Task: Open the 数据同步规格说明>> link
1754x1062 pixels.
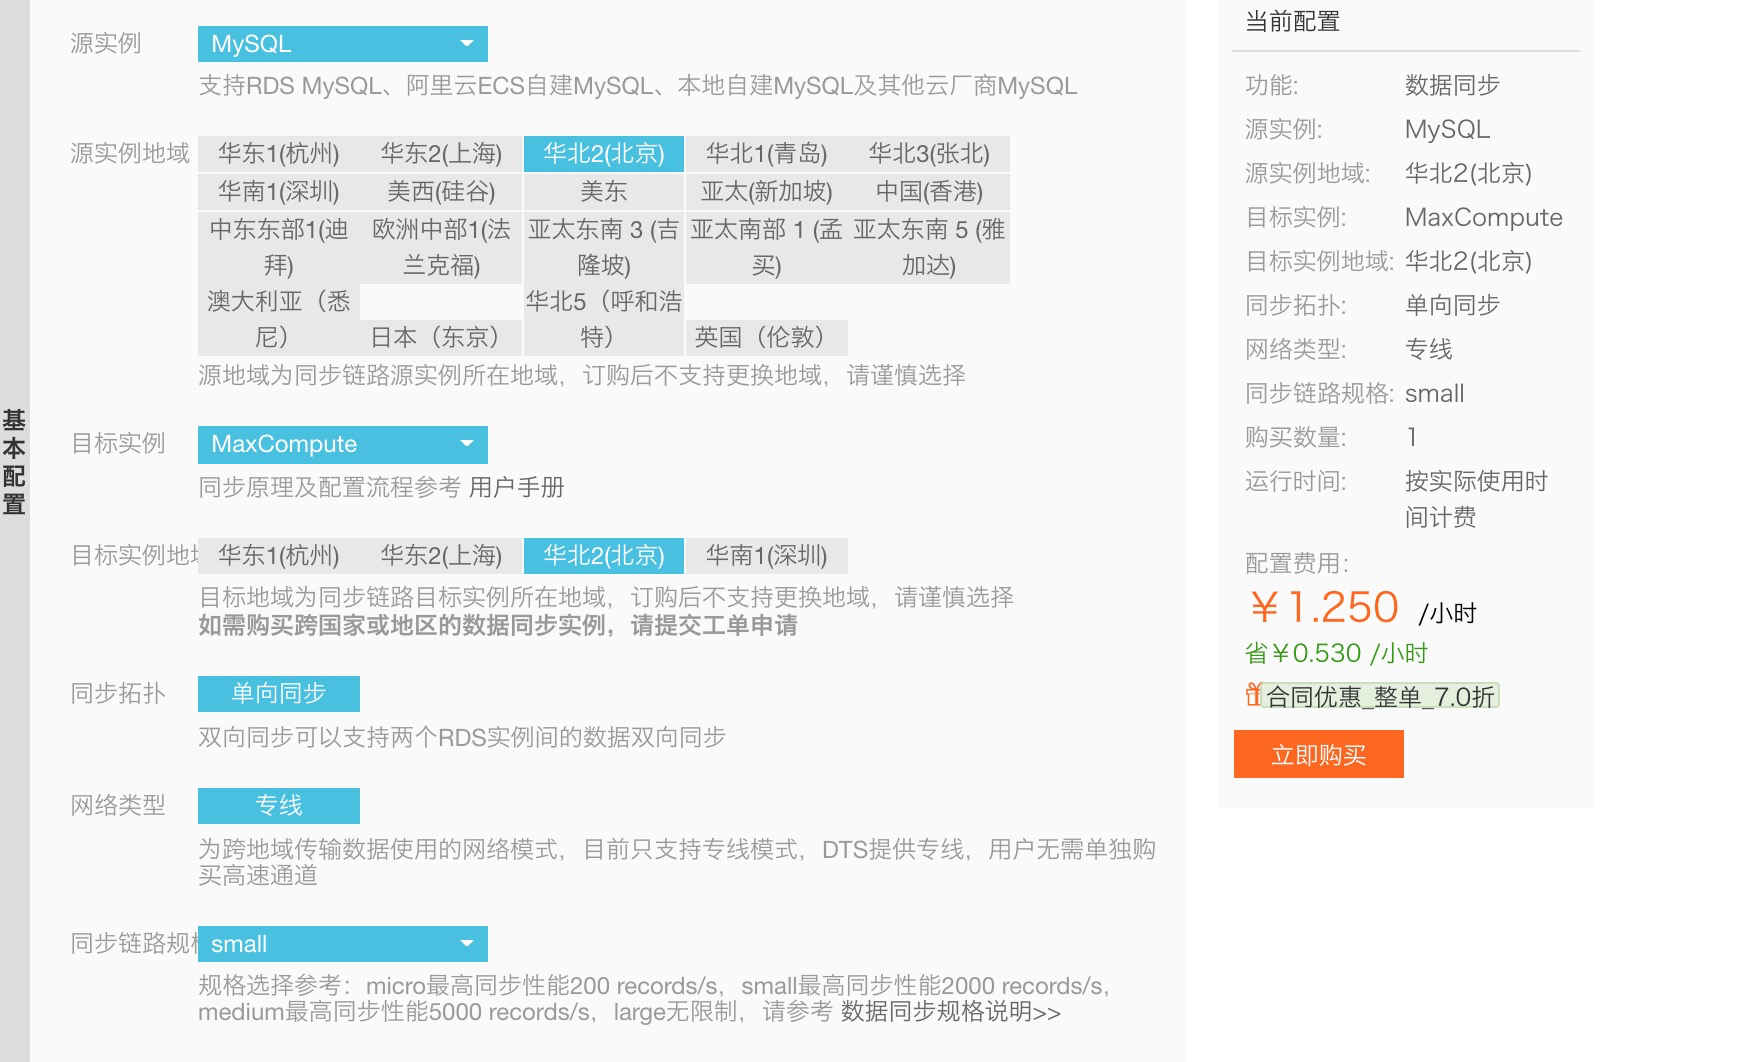Action: pos(951,1012)
